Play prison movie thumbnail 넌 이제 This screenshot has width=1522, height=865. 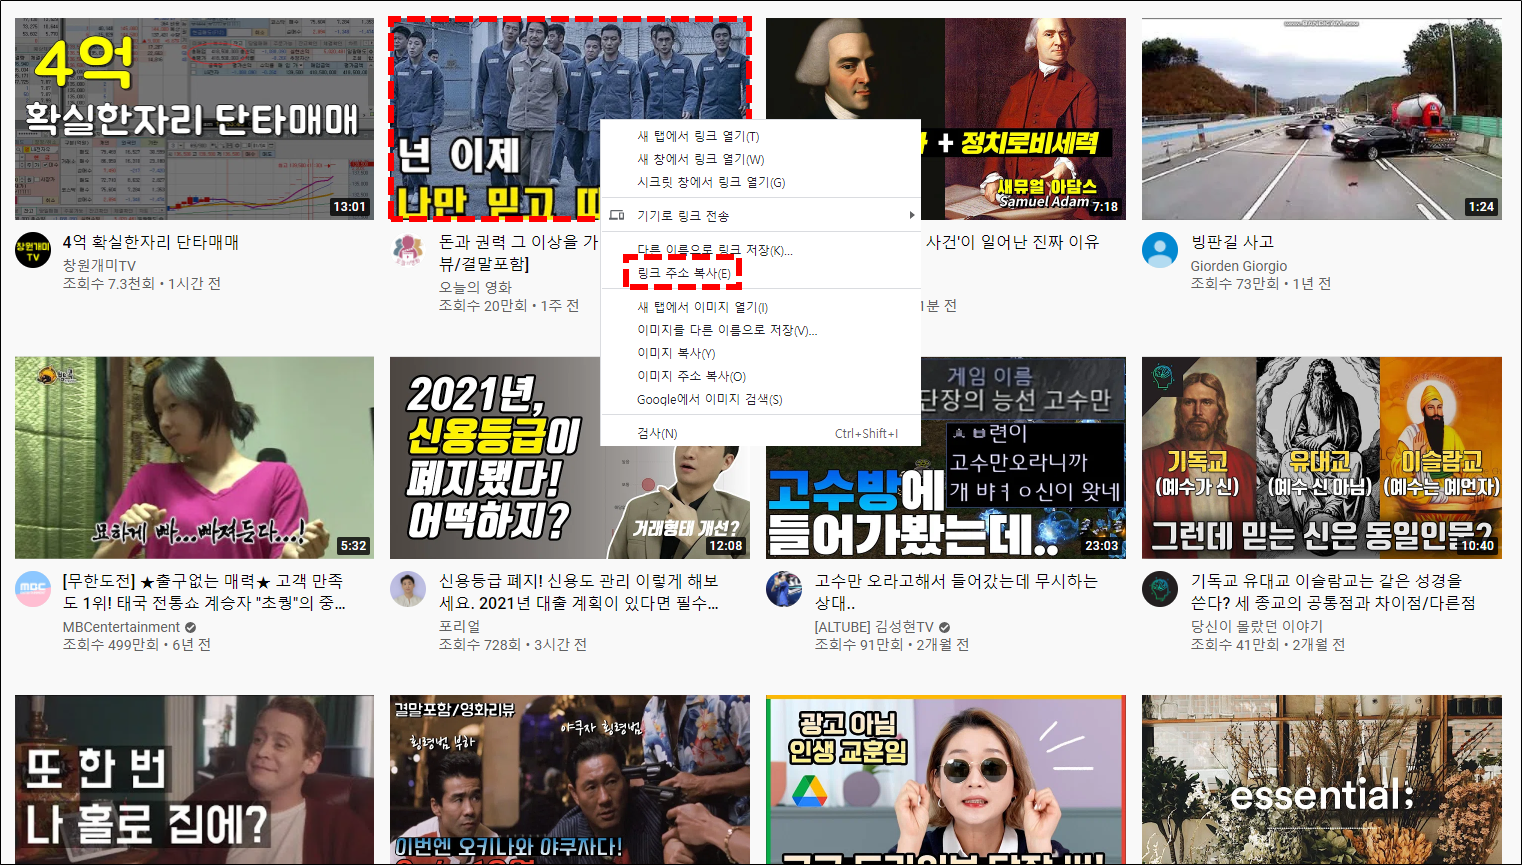tap(494, 118)
